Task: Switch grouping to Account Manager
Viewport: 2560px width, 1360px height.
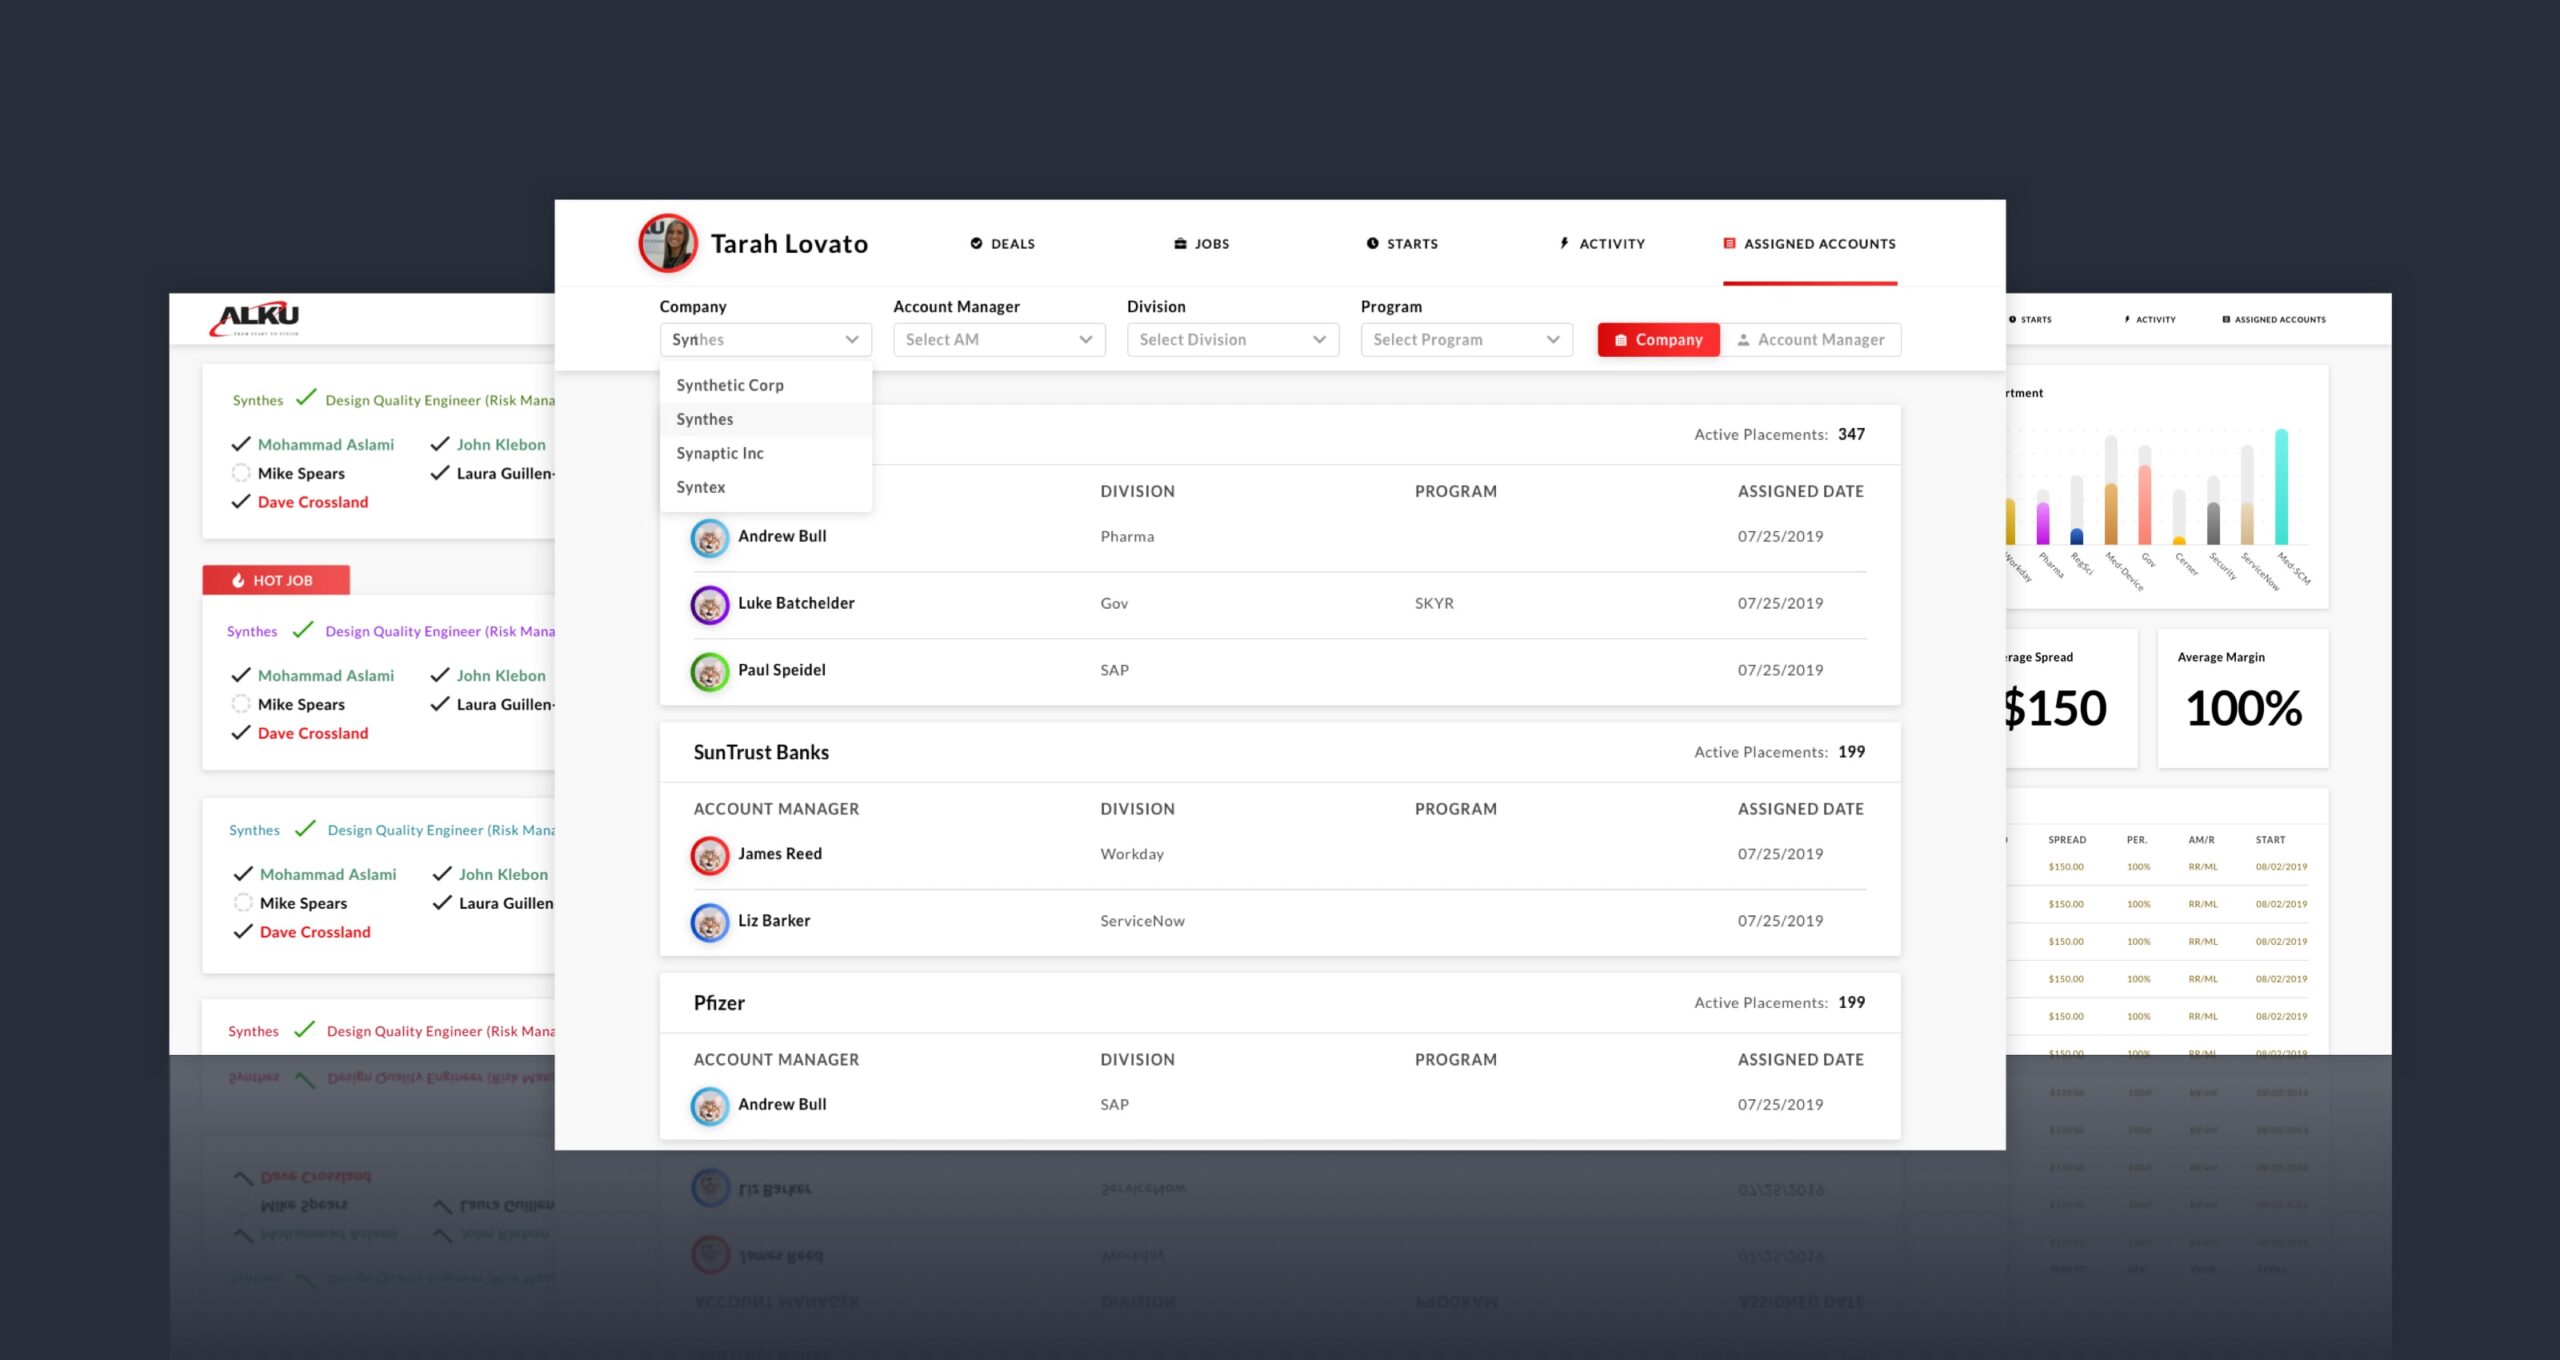Action: point(1810,339)
